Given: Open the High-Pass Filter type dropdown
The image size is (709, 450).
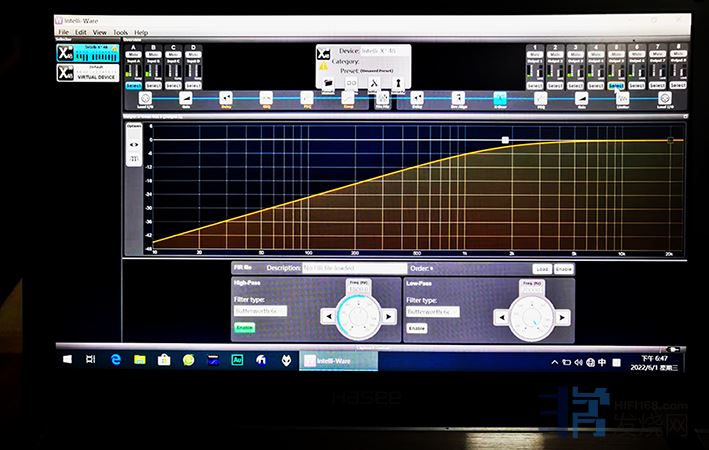Looking at the screenshot, I should point(260,311).
